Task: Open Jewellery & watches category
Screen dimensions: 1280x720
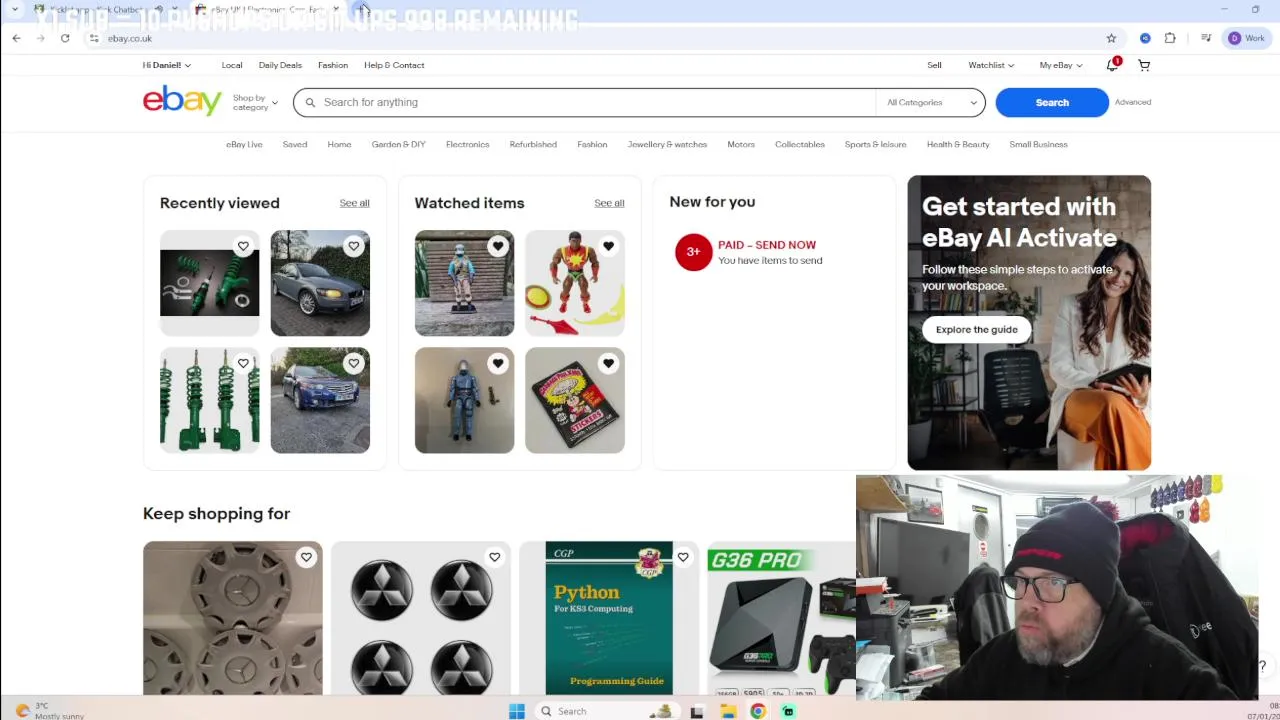Action: point(667,144)
